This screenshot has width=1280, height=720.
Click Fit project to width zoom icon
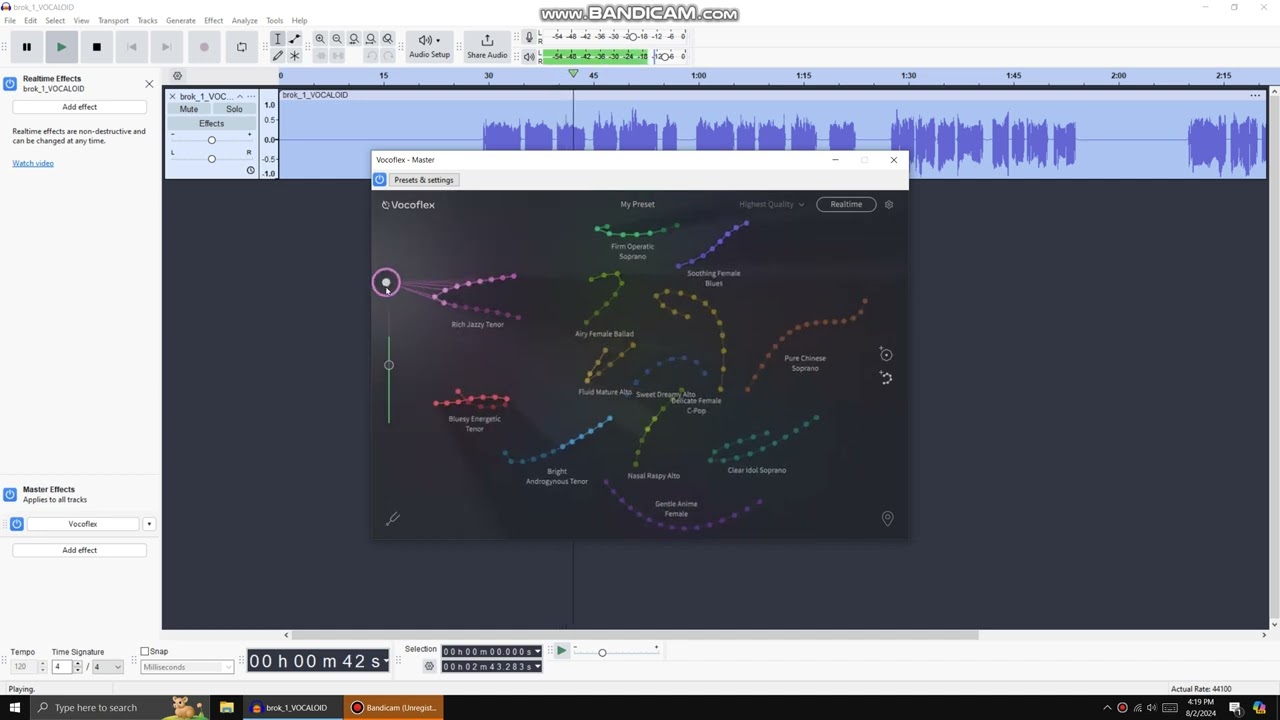(371, 39)
